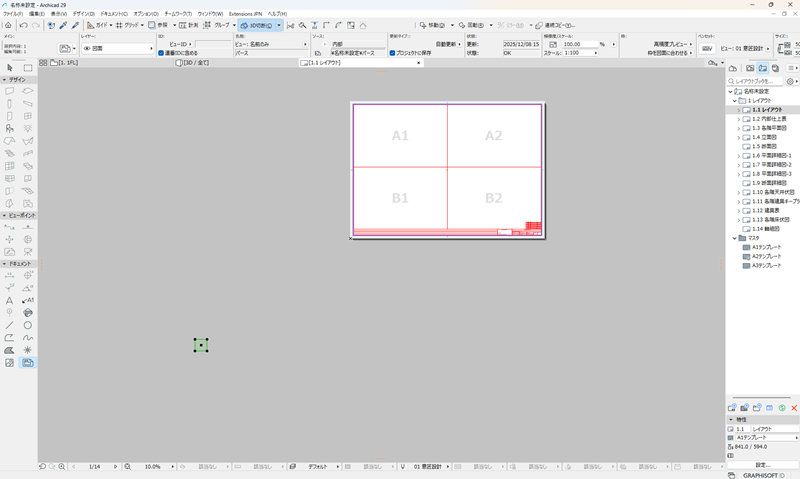Image resolution: width=800 pixels, height=479 pixels.
Task: Toggle the グリッド grid snap button
Action: click(128, 25)
